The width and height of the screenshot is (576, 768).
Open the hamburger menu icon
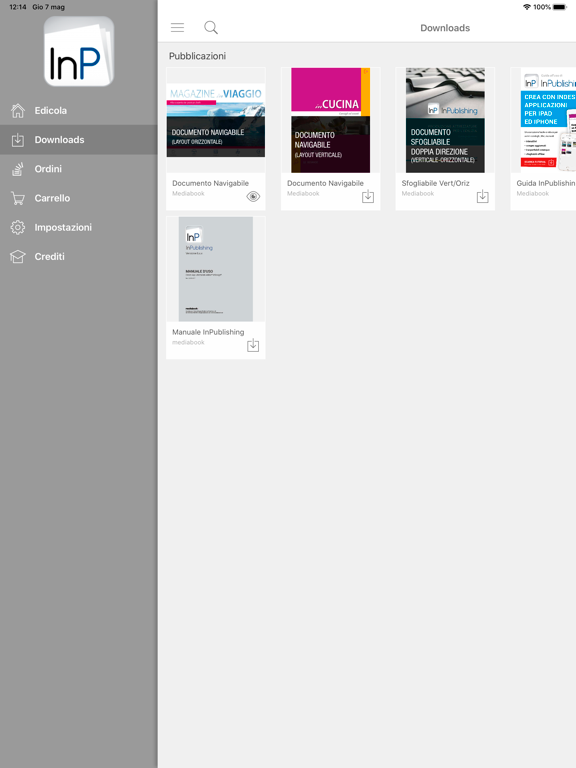pyautogui.click(x=177, y=27)
